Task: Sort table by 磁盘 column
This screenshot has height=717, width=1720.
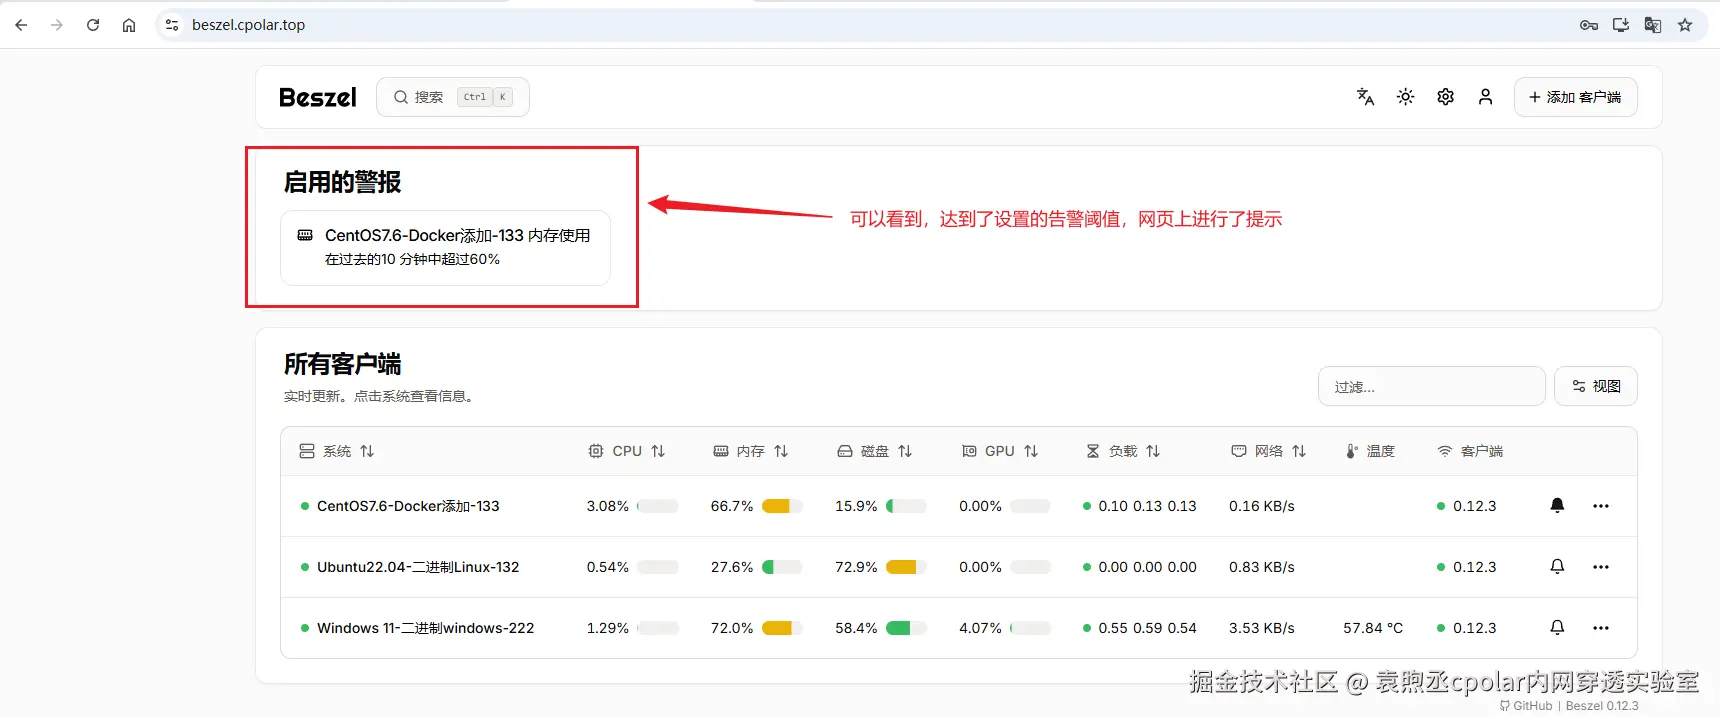Action: tap(874, 451)
